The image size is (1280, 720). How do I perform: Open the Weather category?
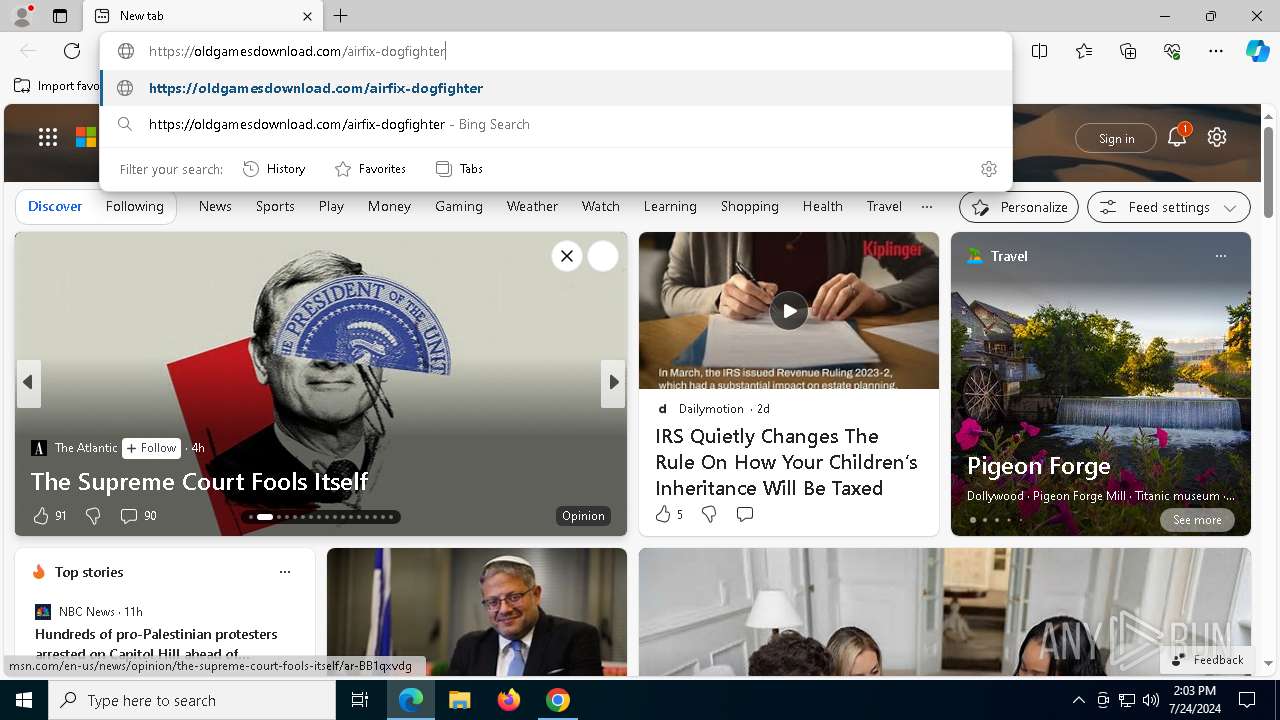(x=532, y=206)
